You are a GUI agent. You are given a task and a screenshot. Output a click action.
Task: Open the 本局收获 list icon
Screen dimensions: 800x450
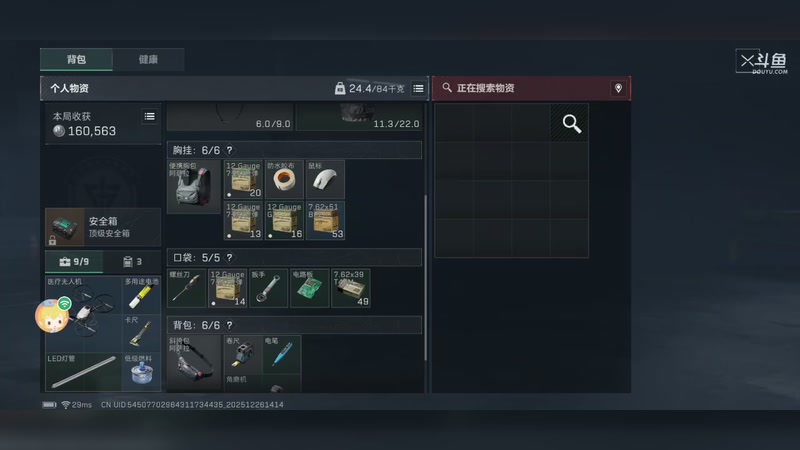149,117
